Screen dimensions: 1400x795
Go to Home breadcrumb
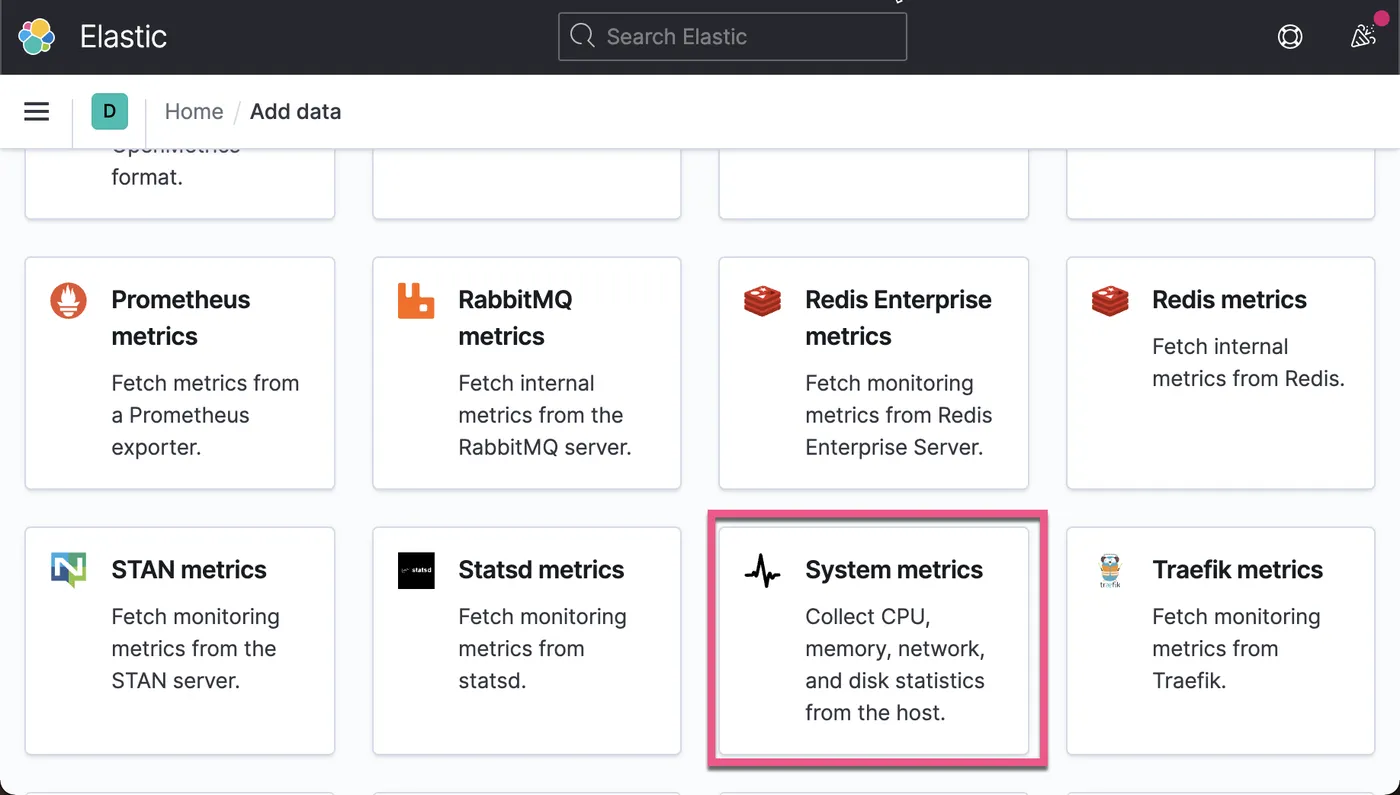pyautogui.click(x=194, y=111)
